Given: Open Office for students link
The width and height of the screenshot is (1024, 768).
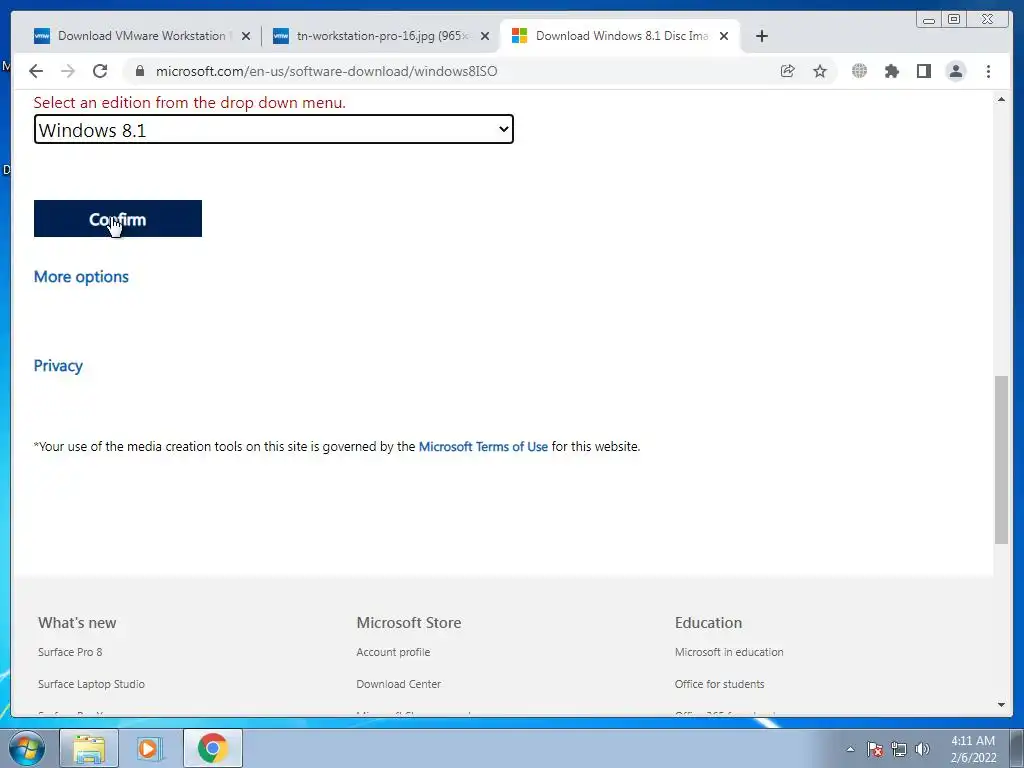Looking at the screenshot, I should [x=719, y=684].
